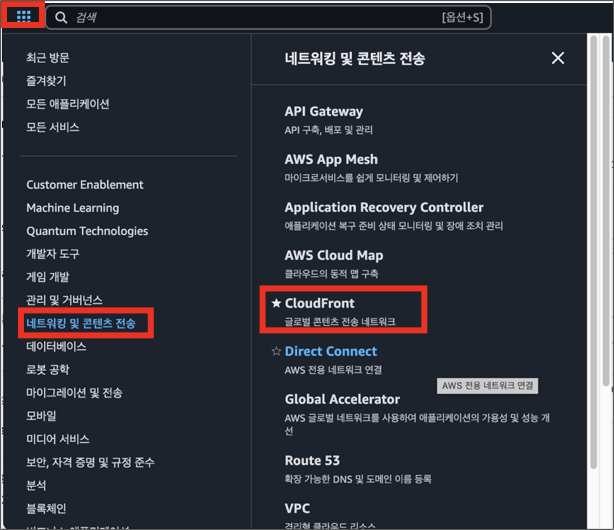The image size is (614, 530).
Task: Open 모든 애플리케이션
Action: pyautogui.click(x=68, y=104)
